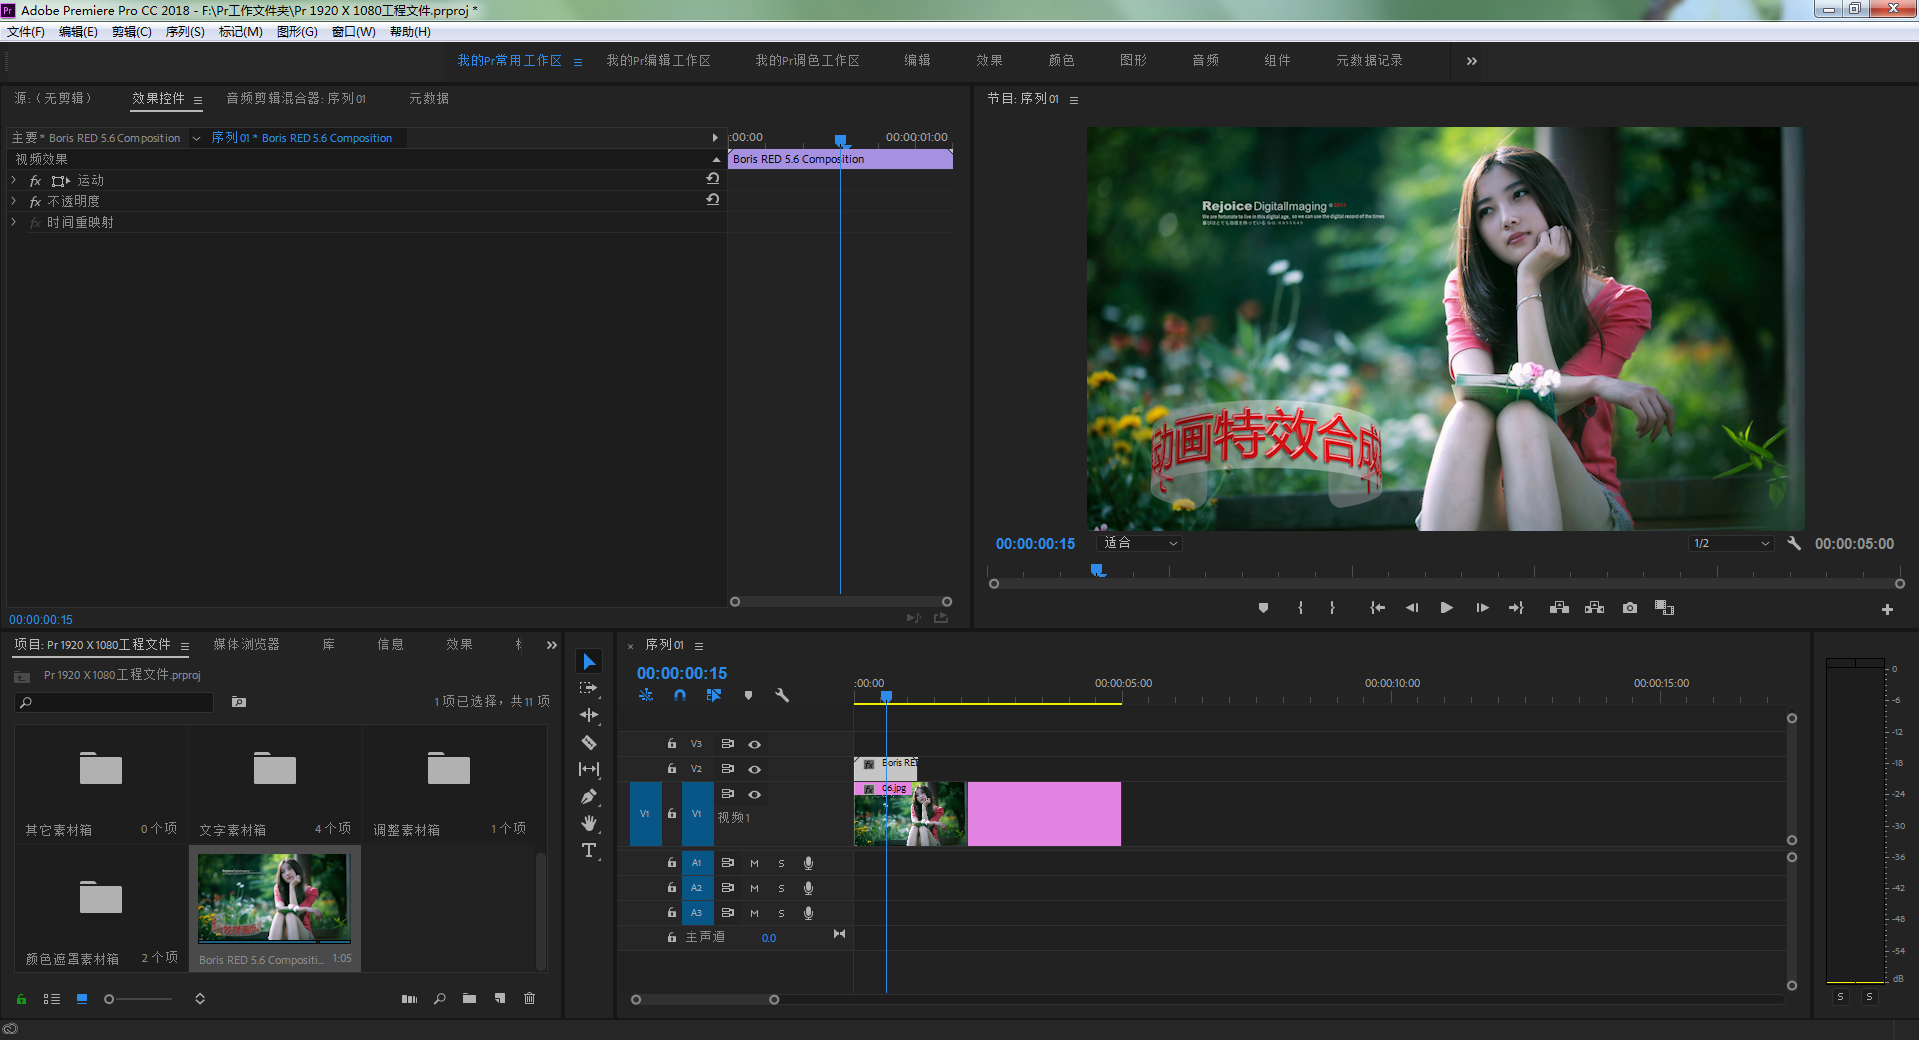Image resolution: width=1919 pixels, height=1040 pixels.
Task: Select the Boris RED 5.6 Composition thumbnail
Action: coord(274,898)
